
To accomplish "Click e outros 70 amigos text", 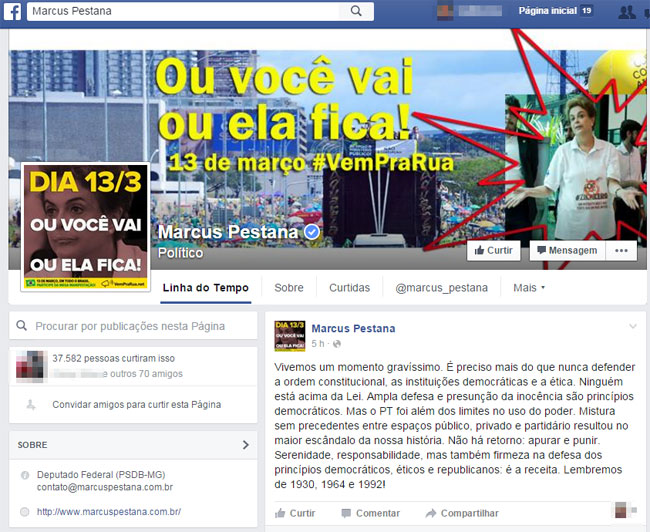I will point(142,374).
